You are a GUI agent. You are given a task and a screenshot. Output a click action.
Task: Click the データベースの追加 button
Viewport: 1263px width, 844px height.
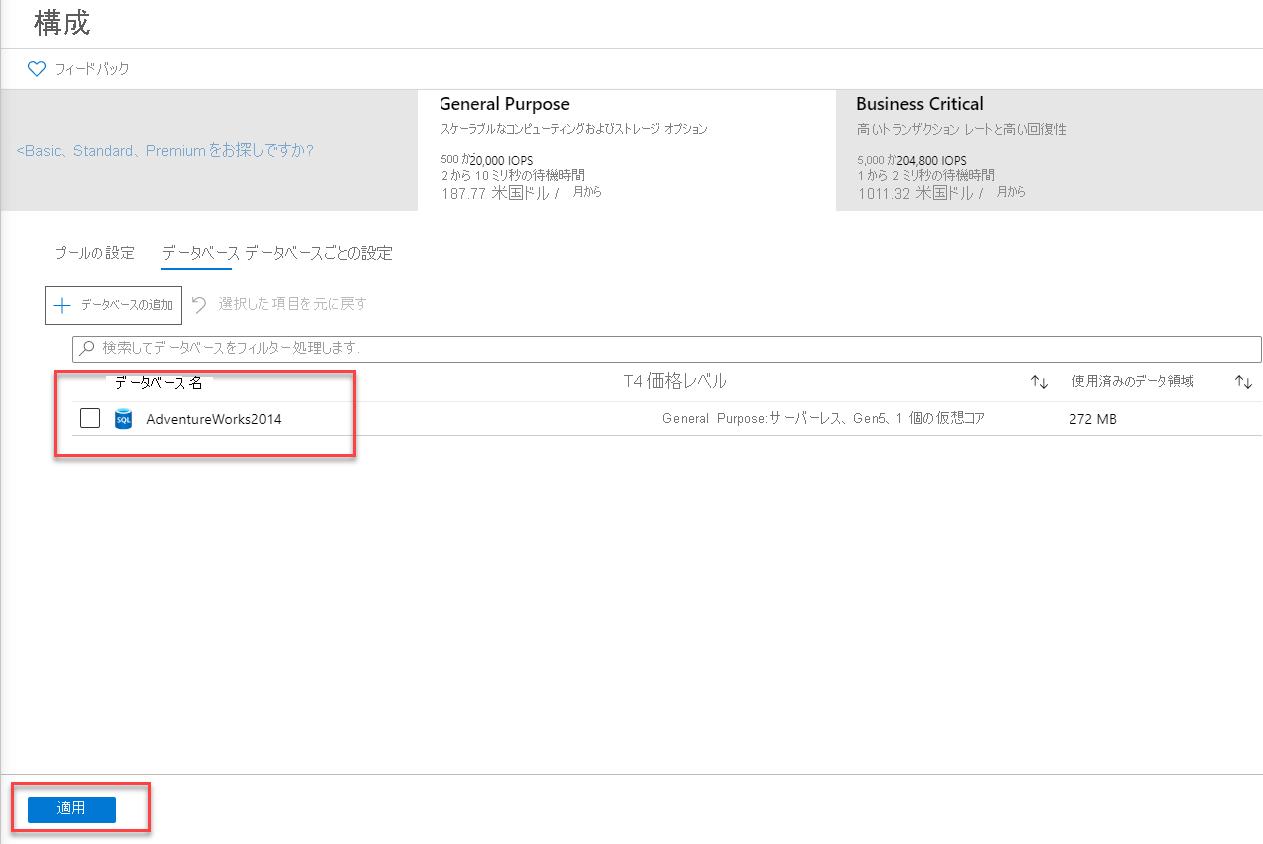113,305
